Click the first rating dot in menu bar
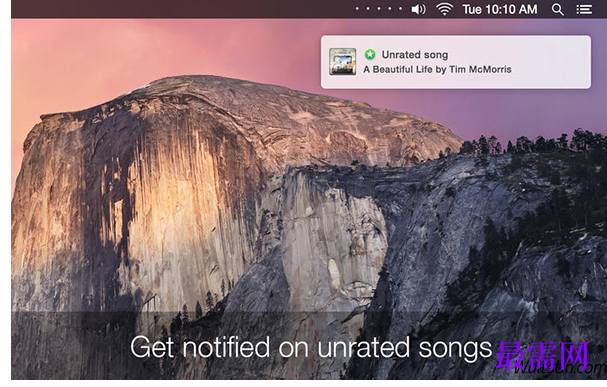This screenshot has width=607, height=387. click(357, 9)
